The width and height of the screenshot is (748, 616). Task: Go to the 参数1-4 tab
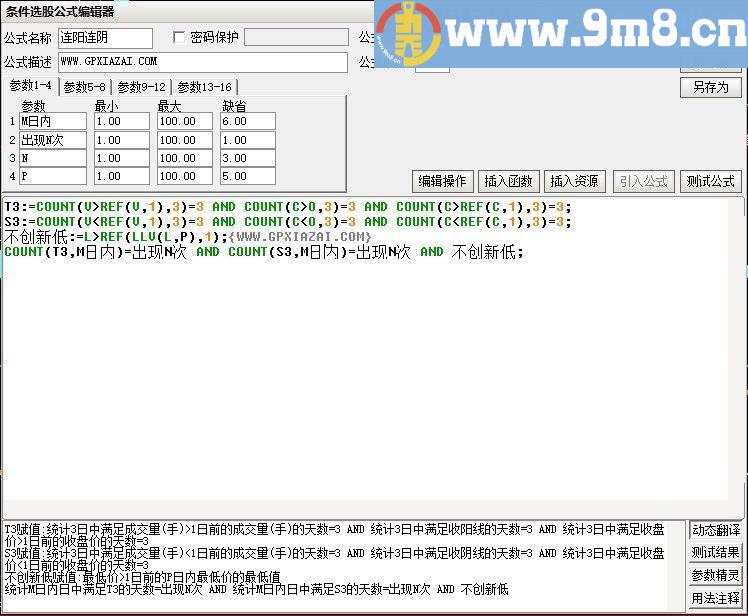(x=30, y=86)
